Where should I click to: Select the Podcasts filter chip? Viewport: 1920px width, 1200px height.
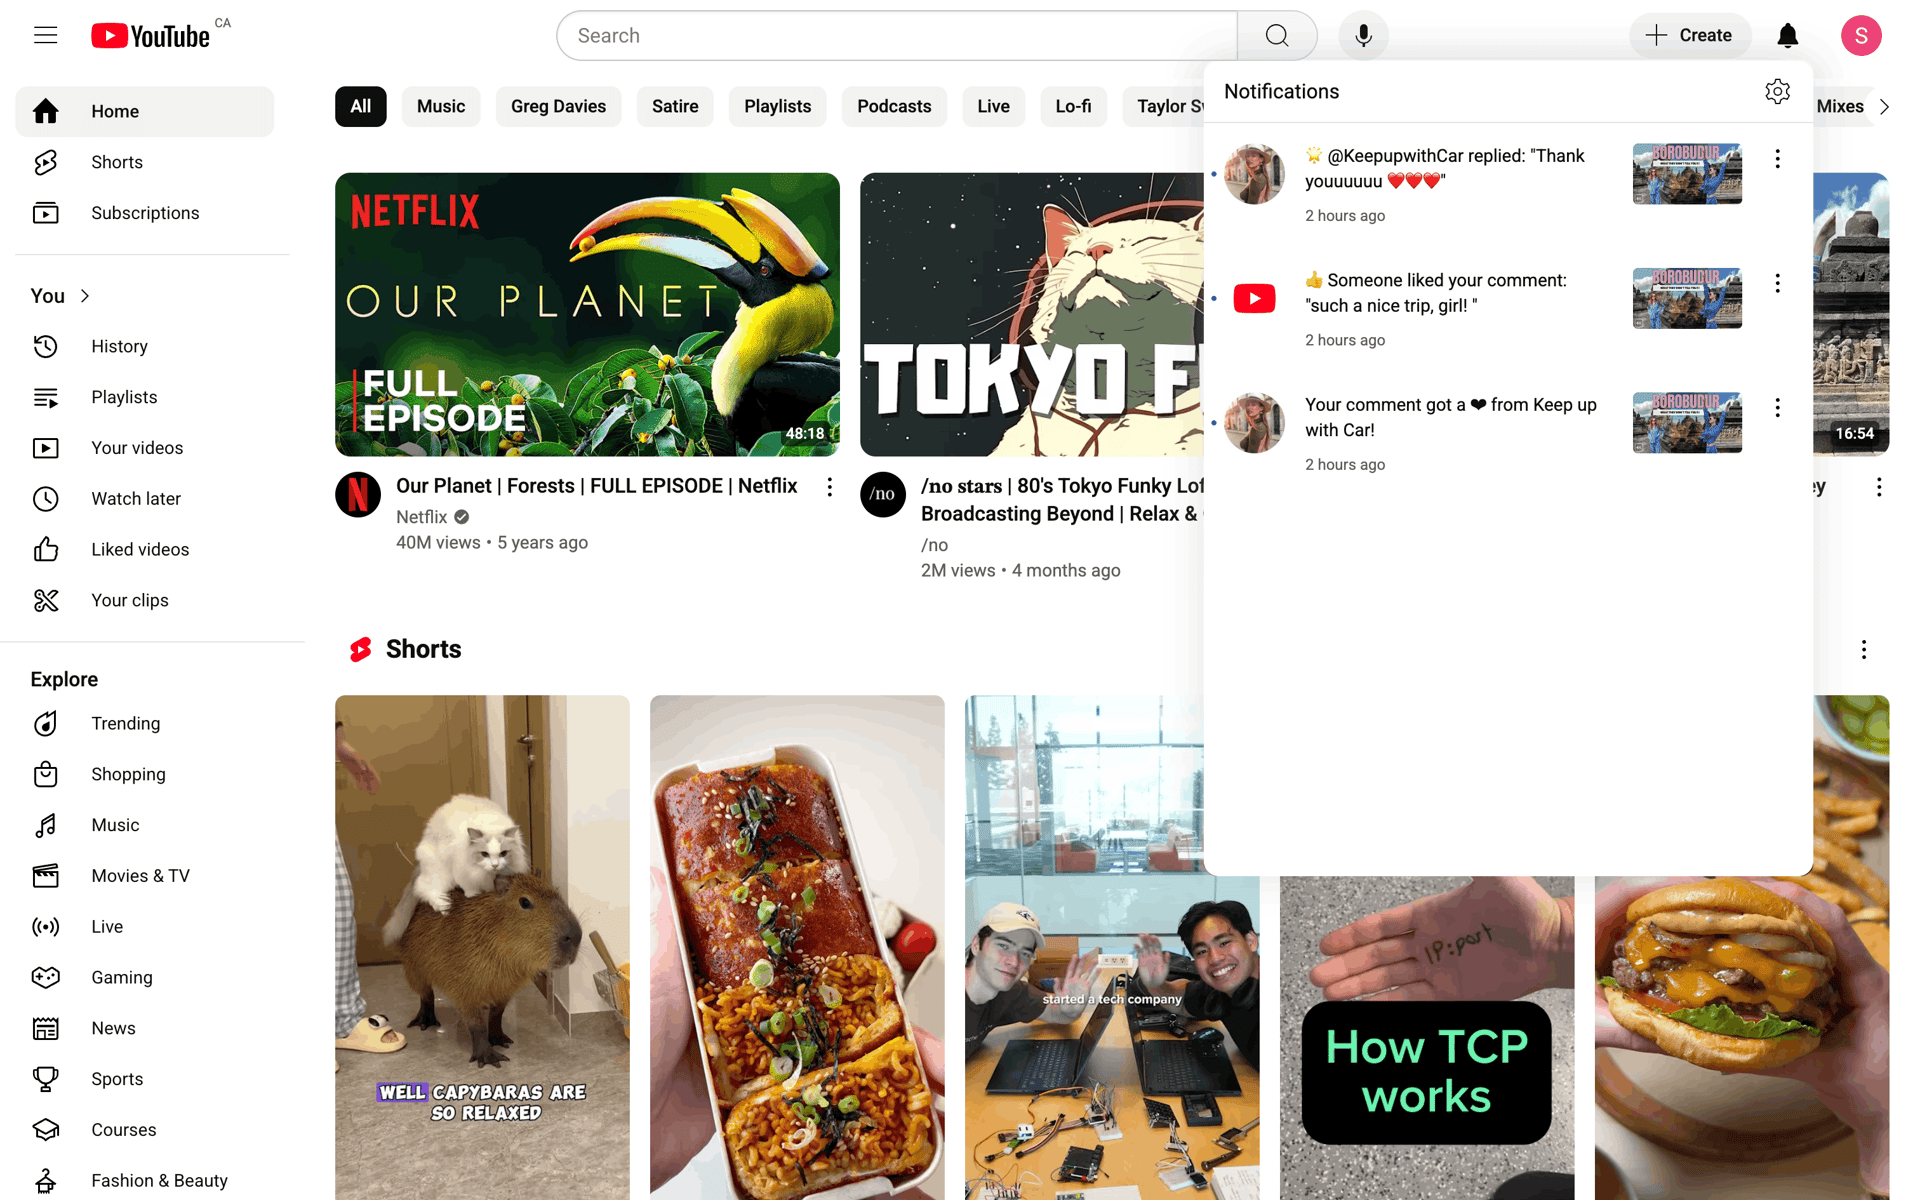point(894,107)
